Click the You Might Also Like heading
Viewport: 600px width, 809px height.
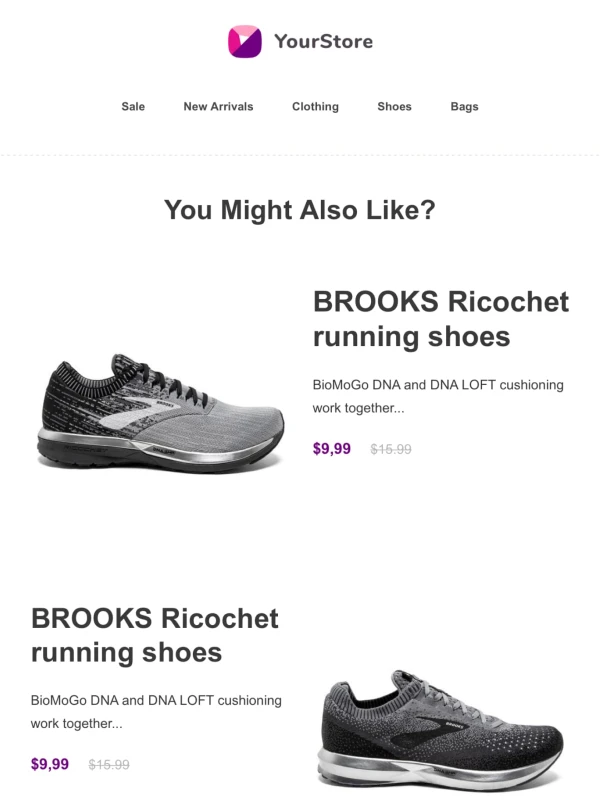coord(300,210)
